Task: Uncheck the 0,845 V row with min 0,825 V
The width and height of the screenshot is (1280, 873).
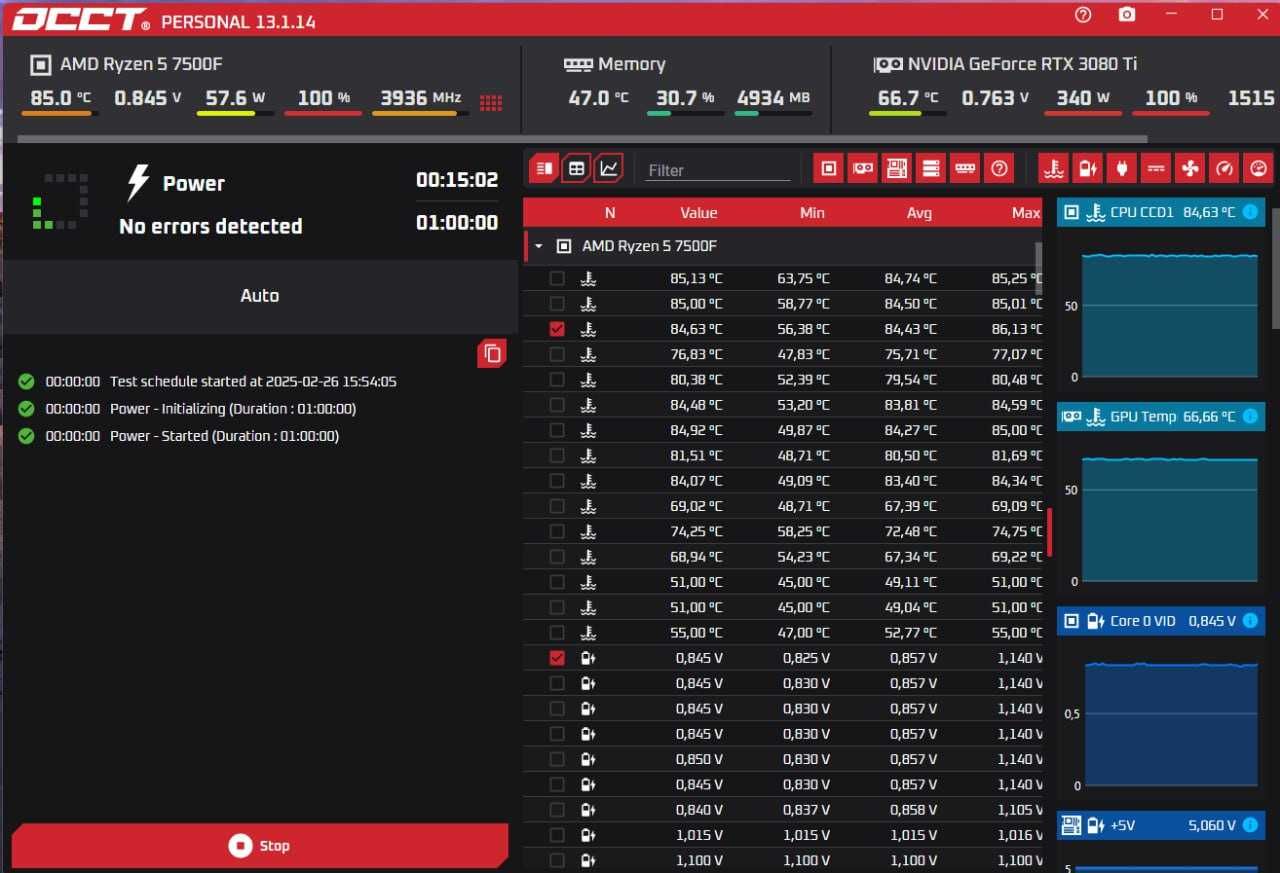Action: pos(557,658)
